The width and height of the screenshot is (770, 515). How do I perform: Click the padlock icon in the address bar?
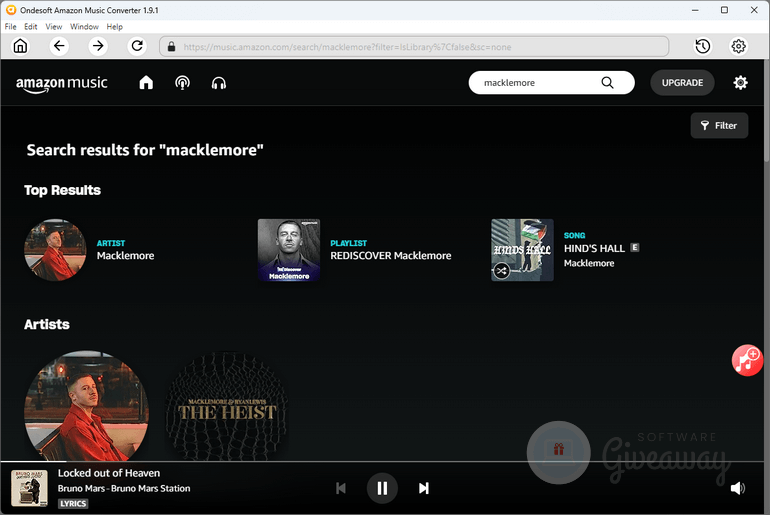(x=171, y=47)
